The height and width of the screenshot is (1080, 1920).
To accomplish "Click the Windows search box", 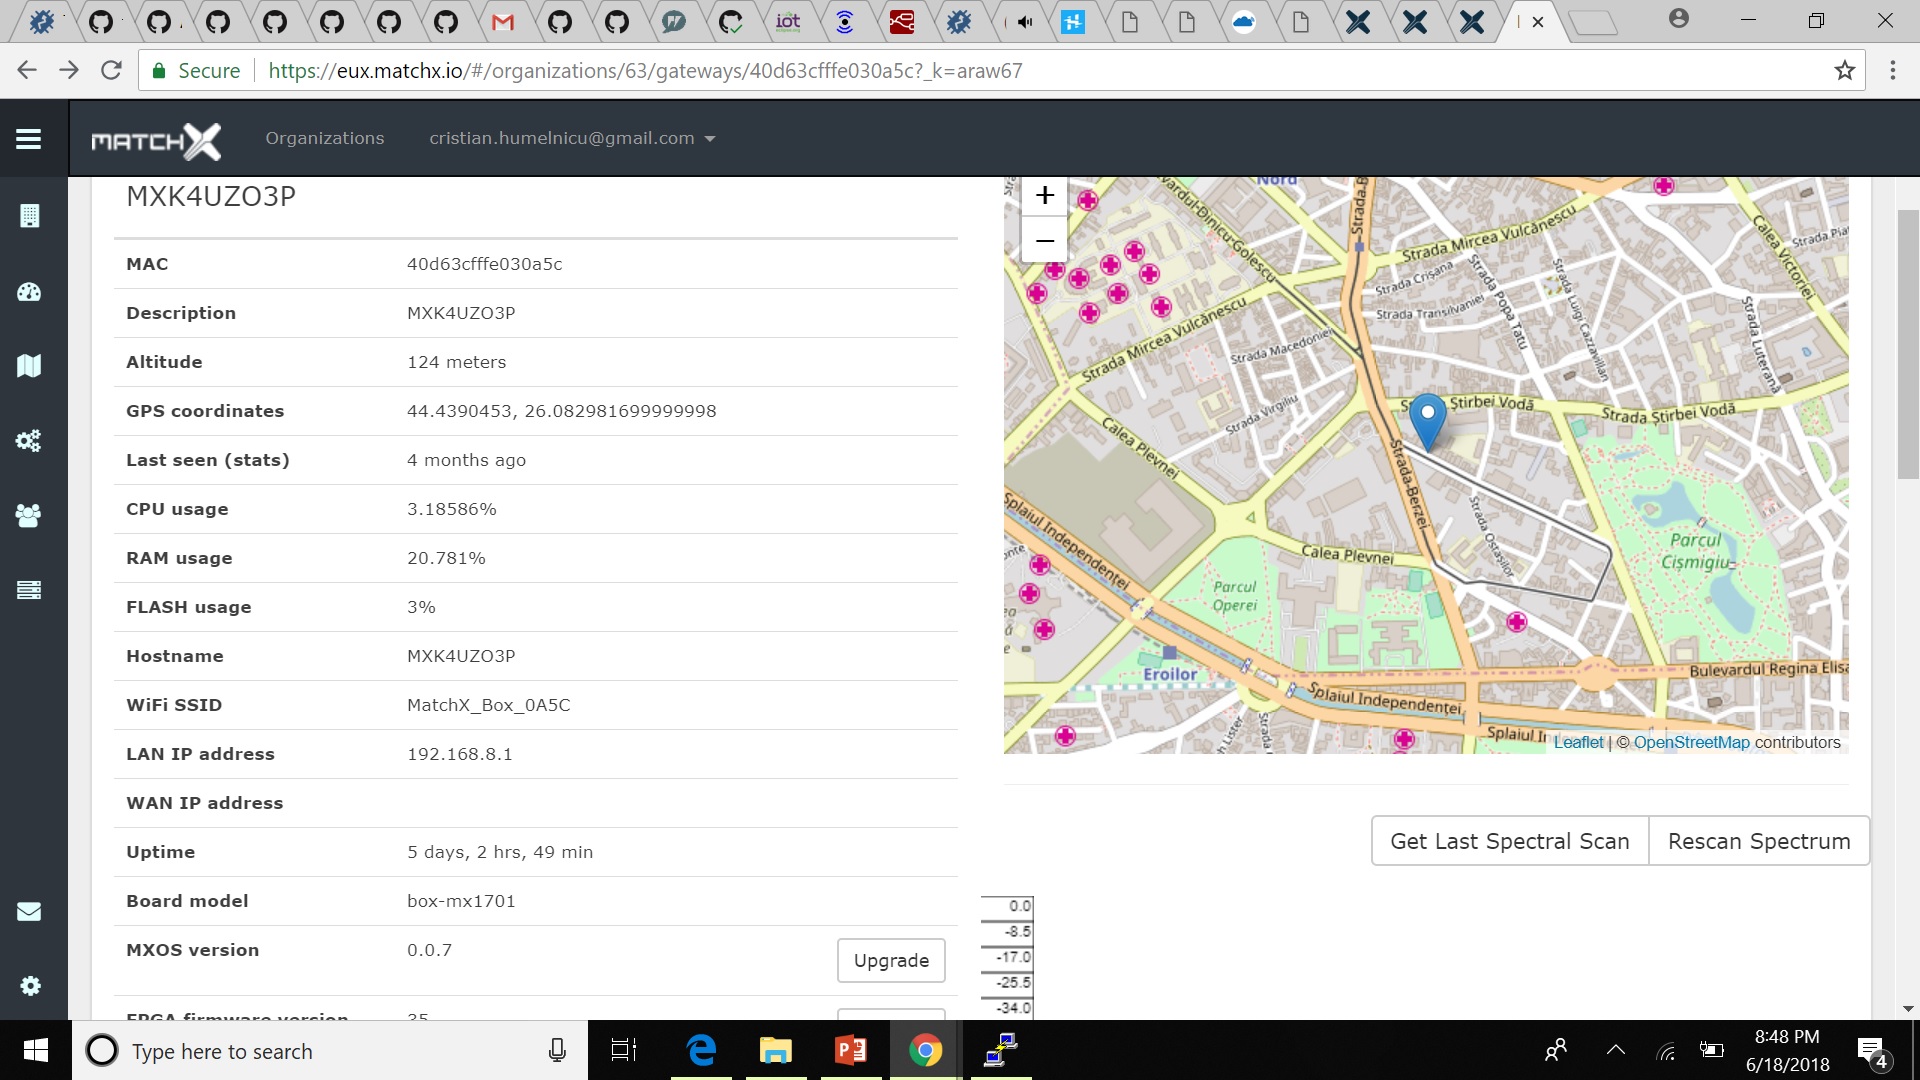I will click(x=330, y=1050).
